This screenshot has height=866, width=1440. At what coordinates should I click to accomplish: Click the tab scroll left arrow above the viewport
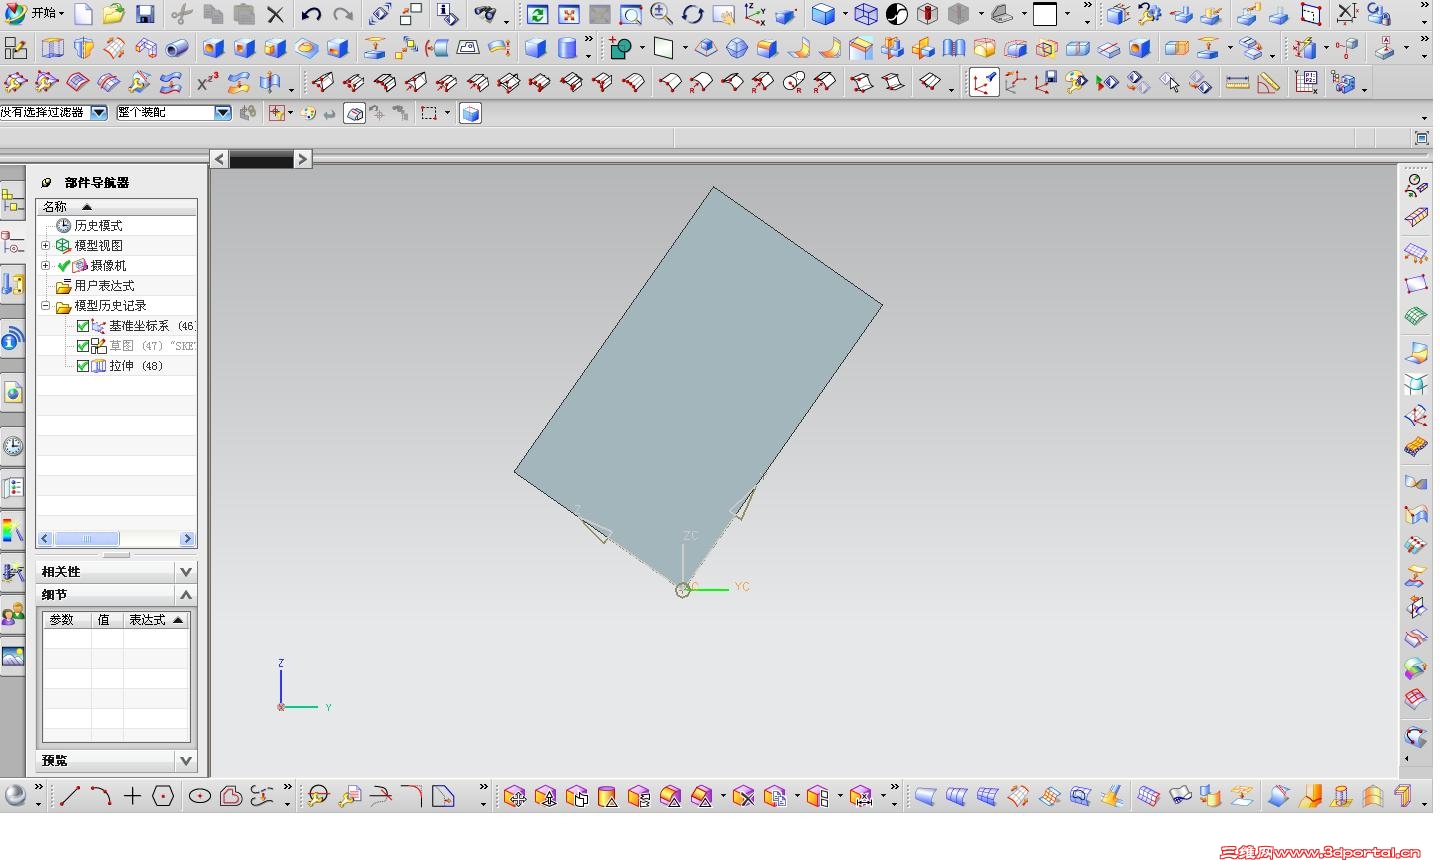tap(220, 158)
